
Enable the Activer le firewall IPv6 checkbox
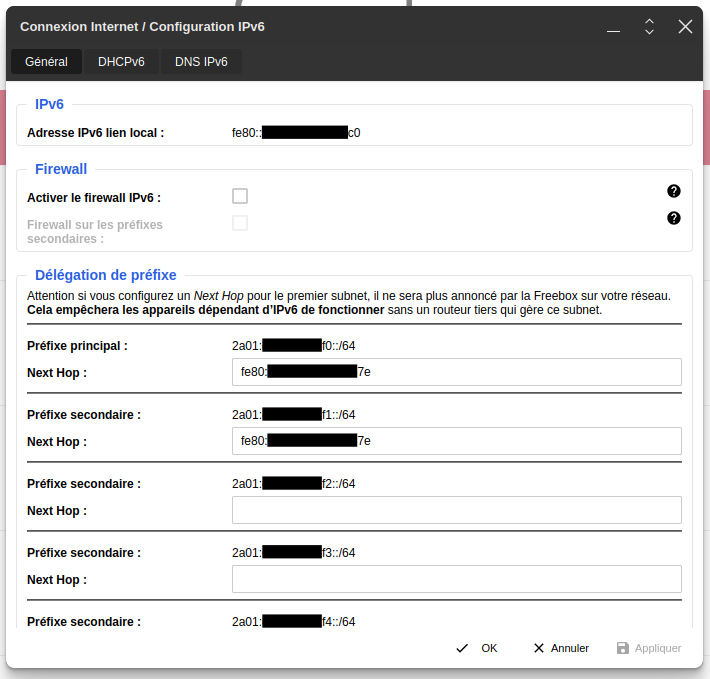coord(240,196)
